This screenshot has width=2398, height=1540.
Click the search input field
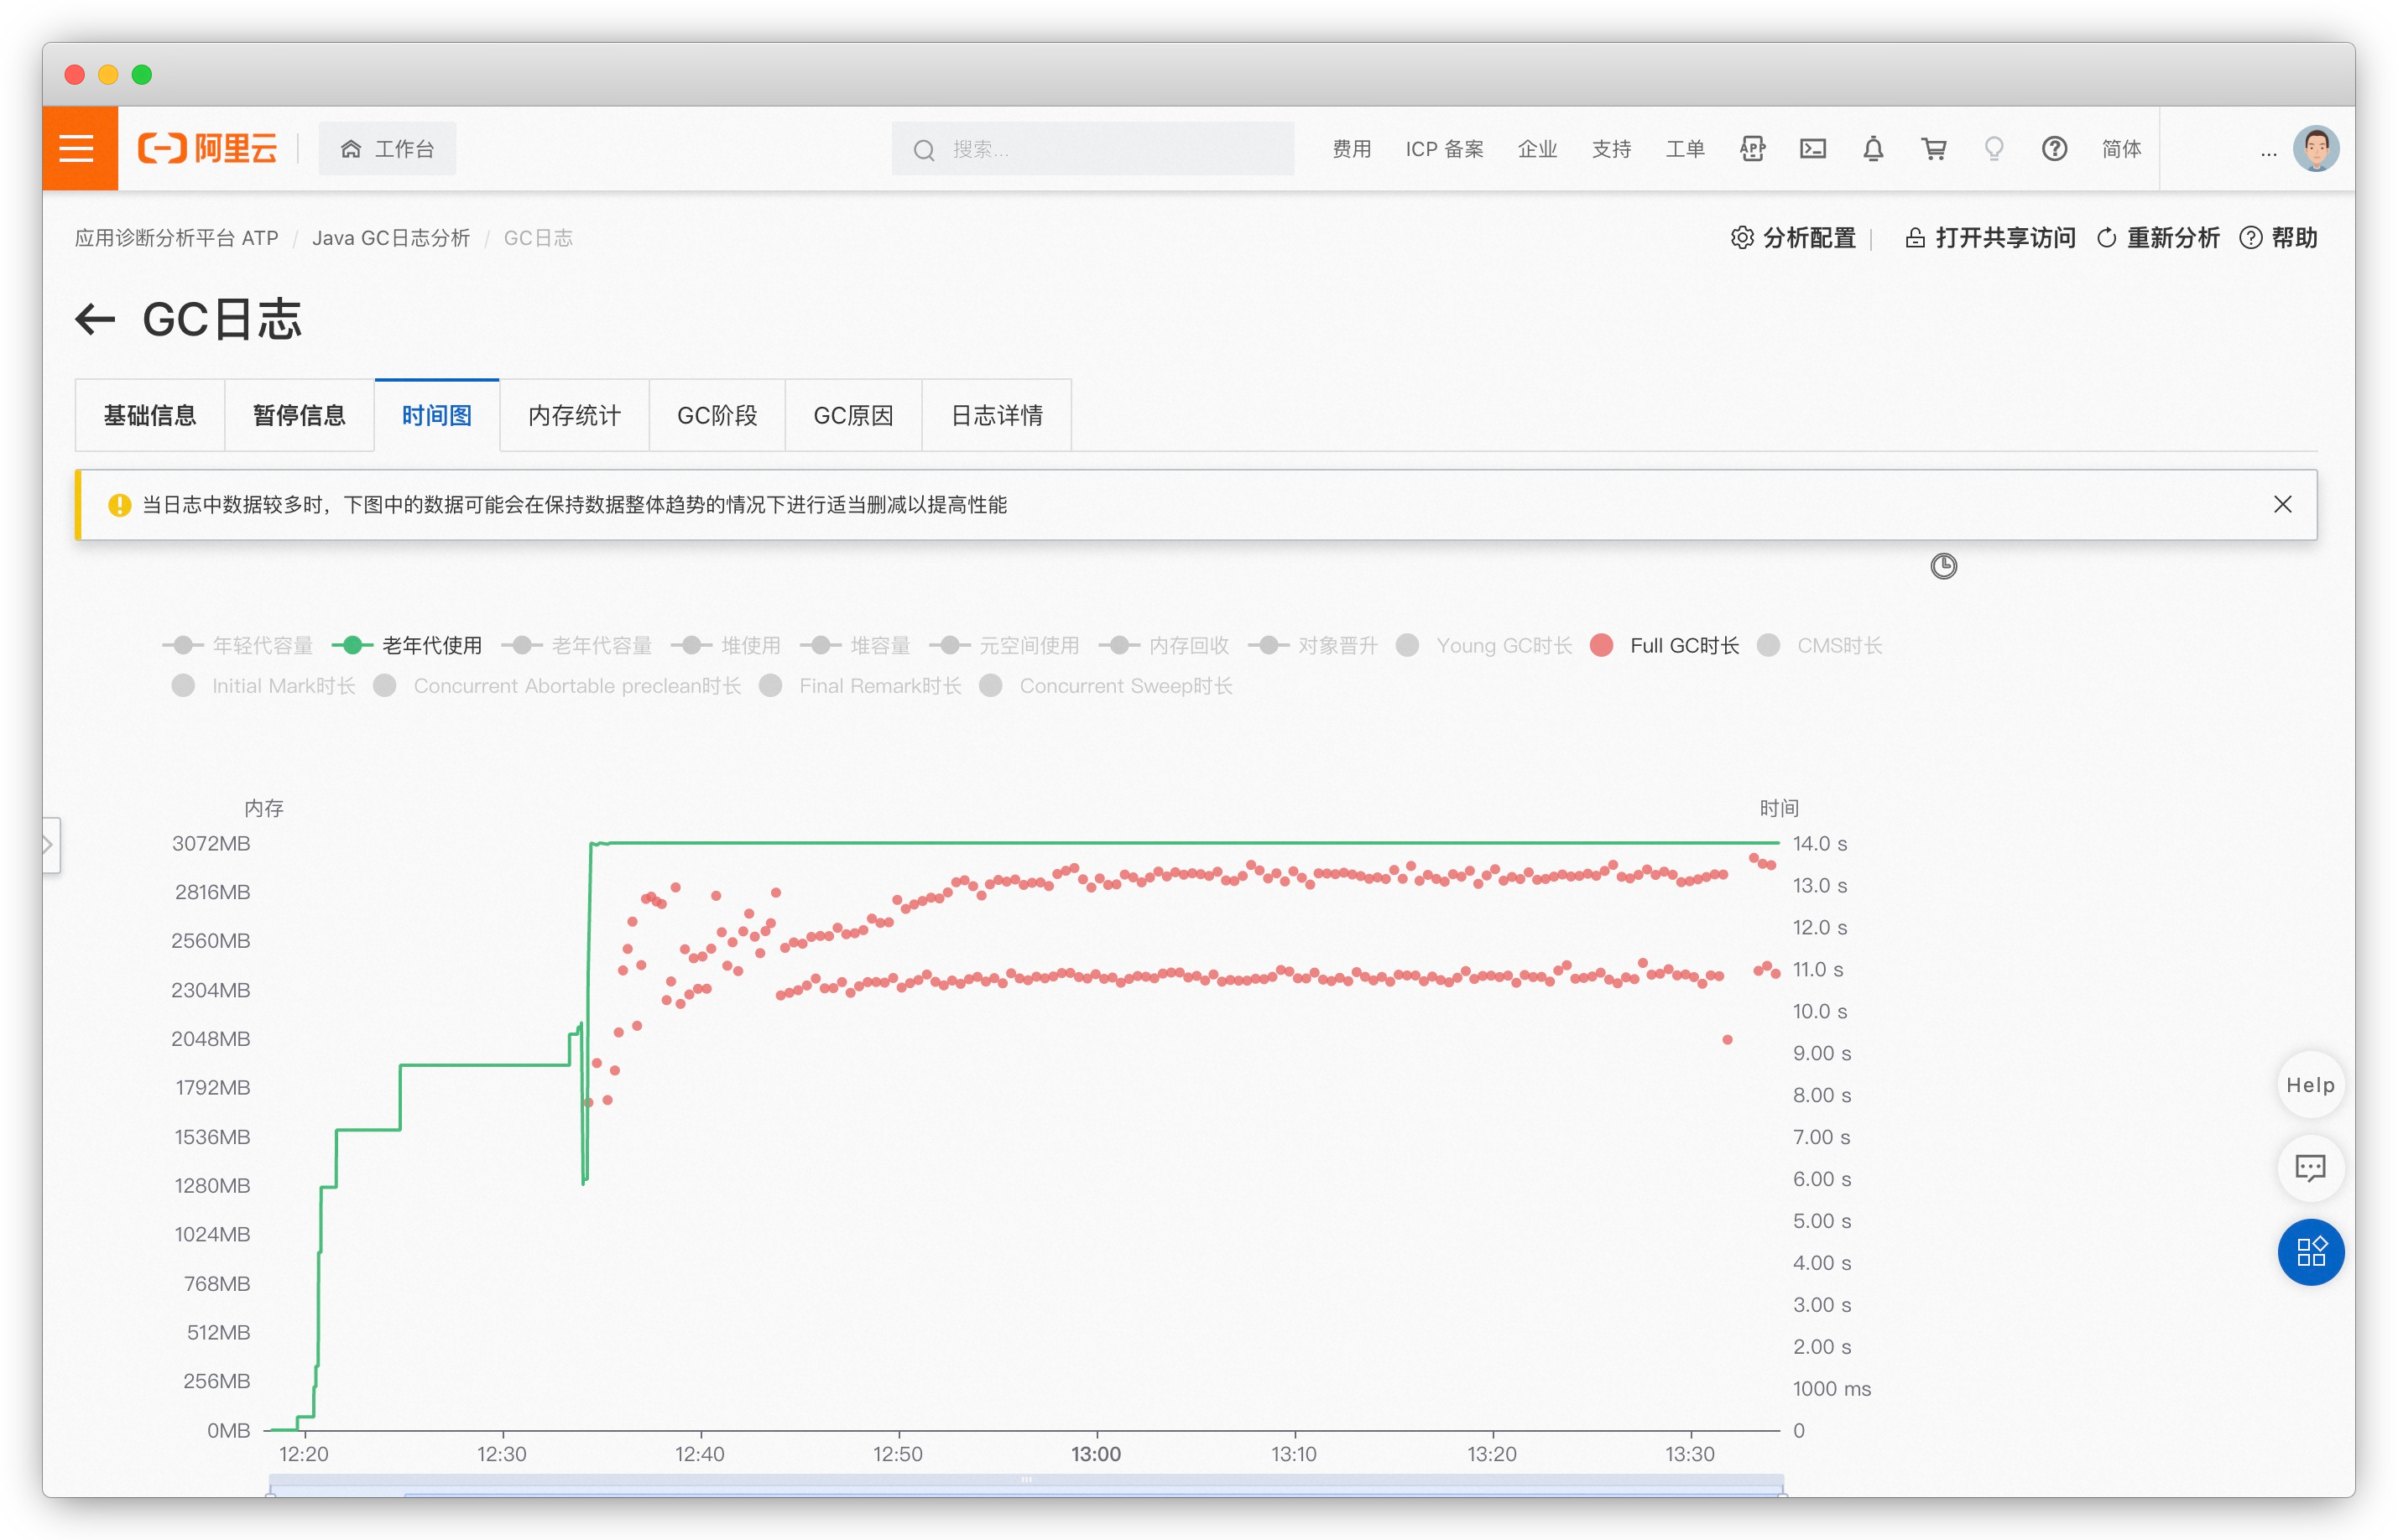[x=1092, y=149]
